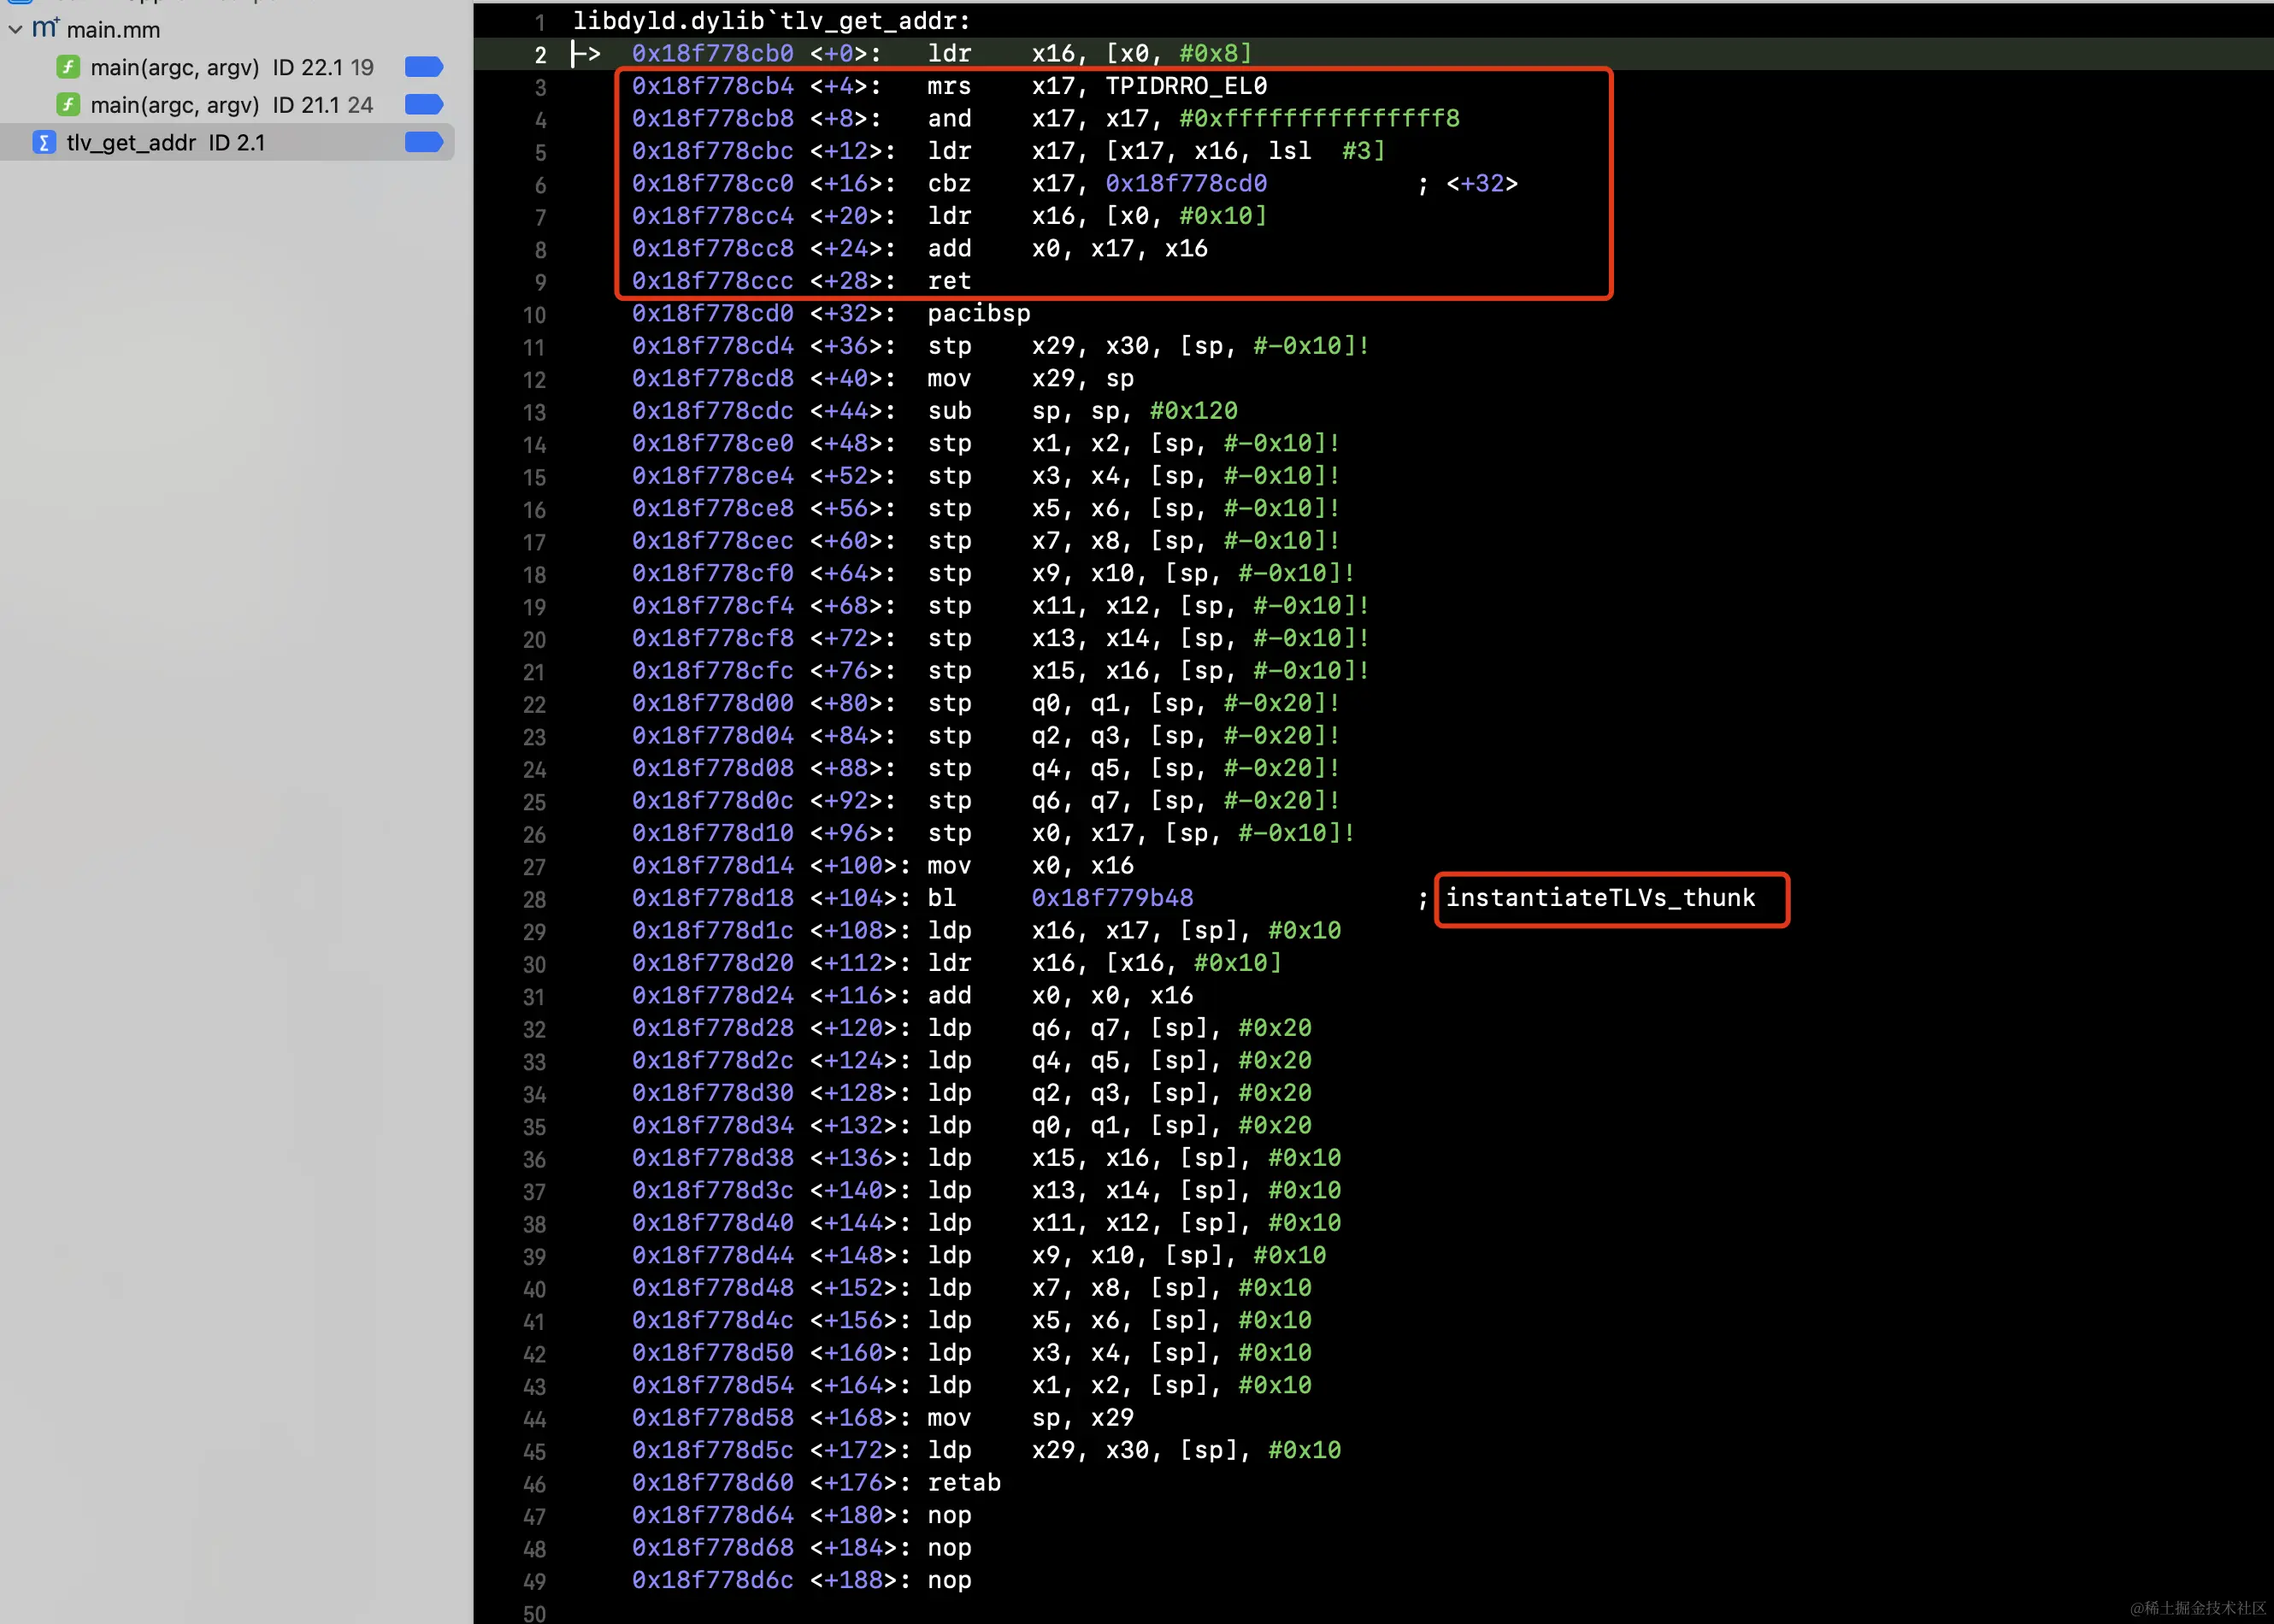This screenshot has width=2274, height=1624.
Task: Click the blue sigma symbol icon beside tlv_get_addr
Action: (x=43, y=142)
